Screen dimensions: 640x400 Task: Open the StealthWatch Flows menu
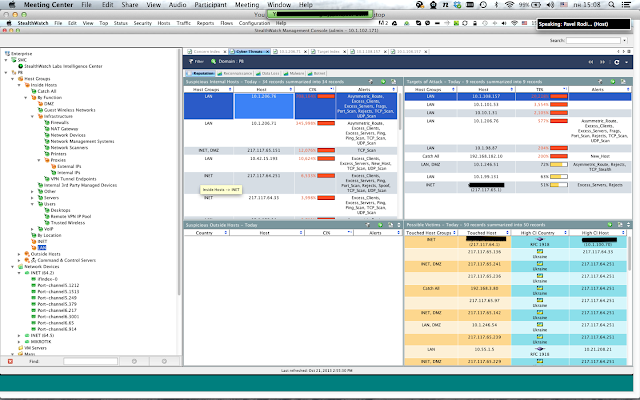click(227, 23)
